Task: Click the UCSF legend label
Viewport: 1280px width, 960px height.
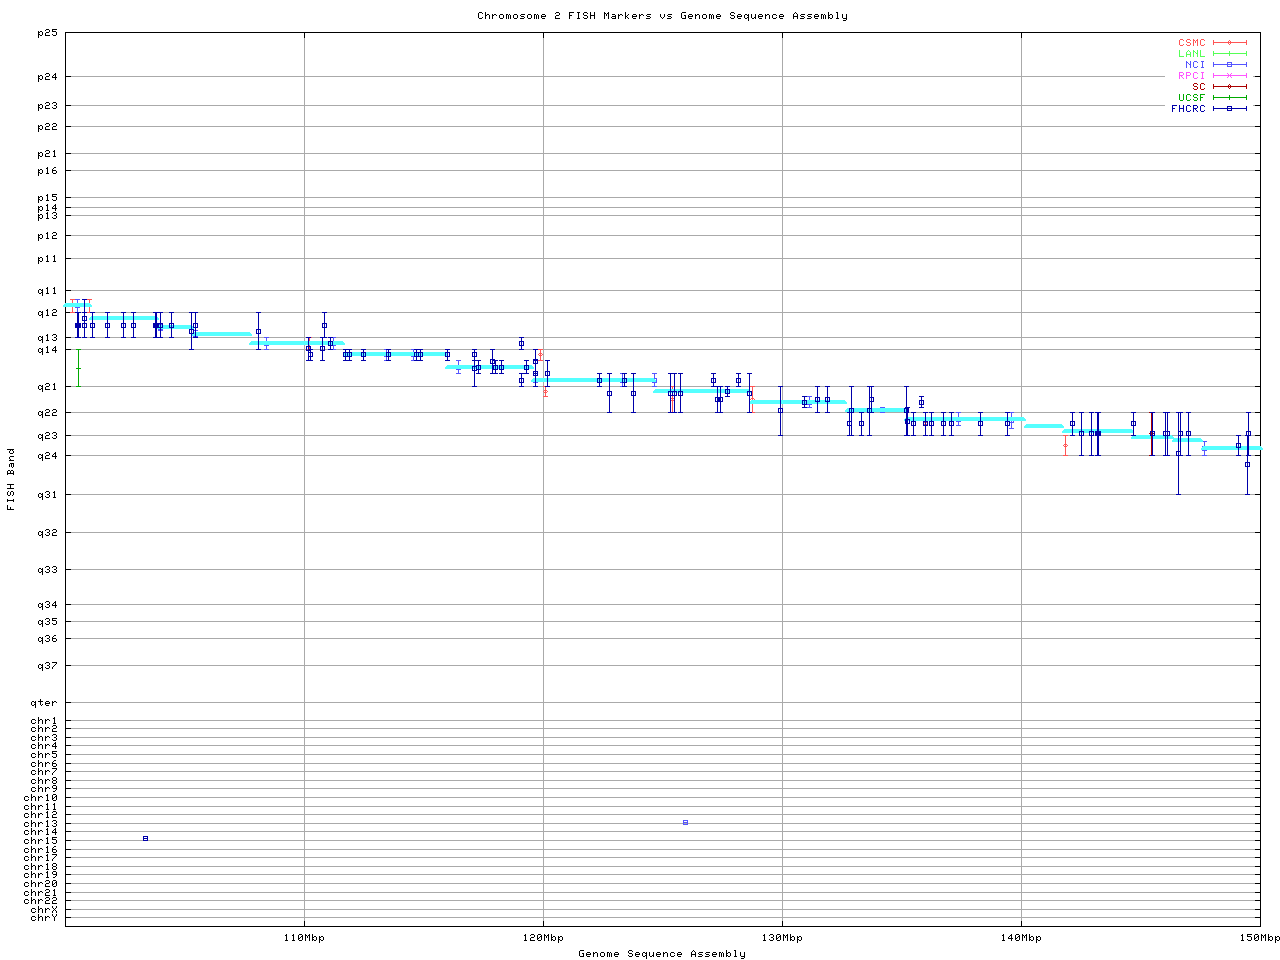Action: pos(1191,98)
